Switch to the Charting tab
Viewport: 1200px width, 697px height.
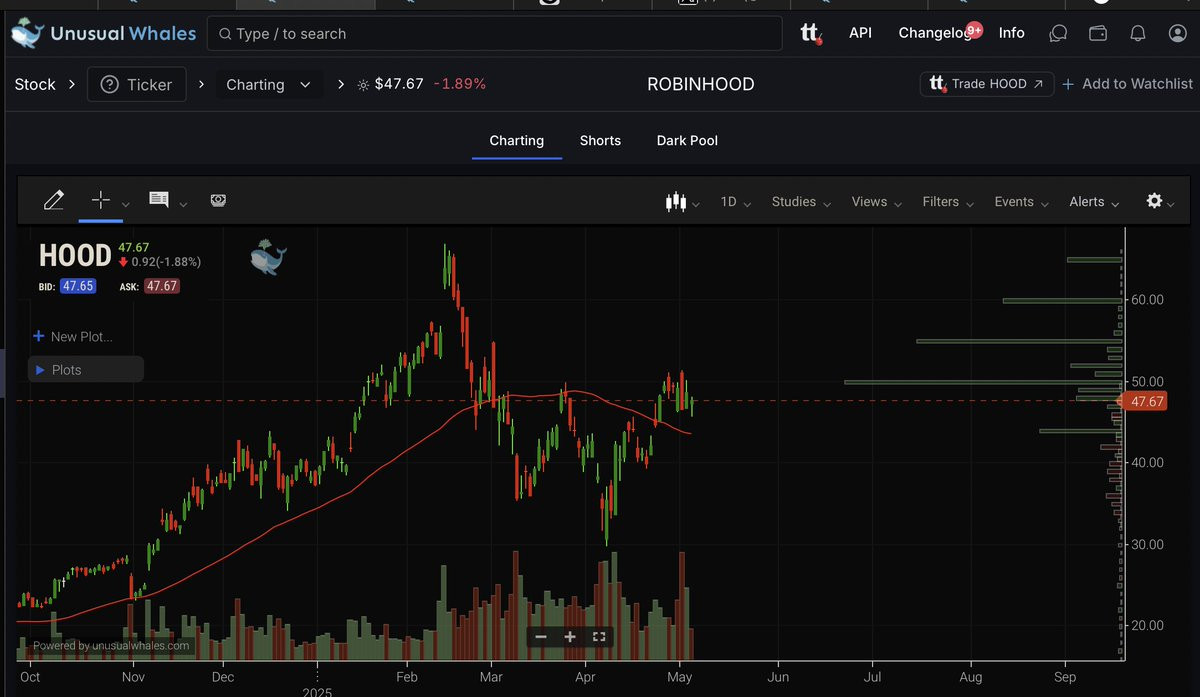[517, 141]
